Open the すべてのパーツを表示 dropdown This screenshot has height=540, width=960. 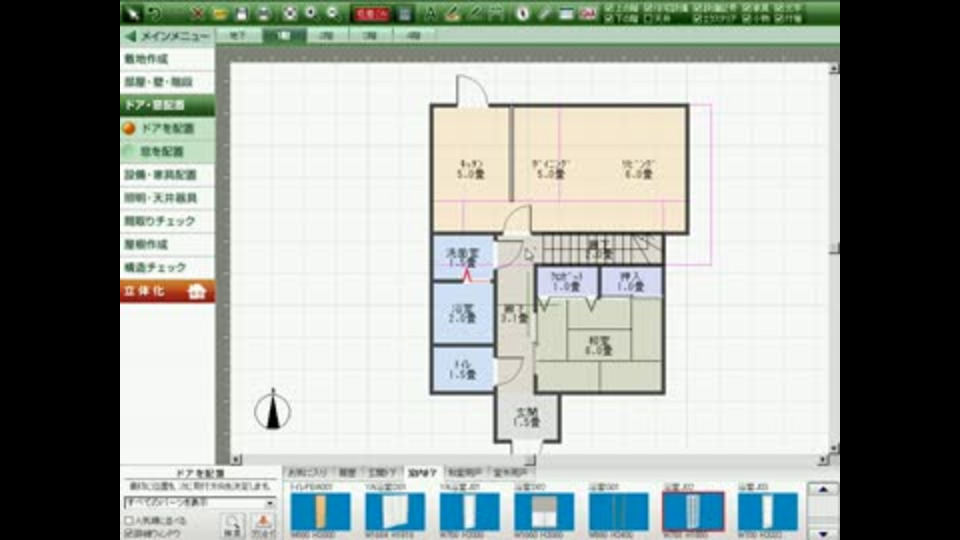click(200, 503)
